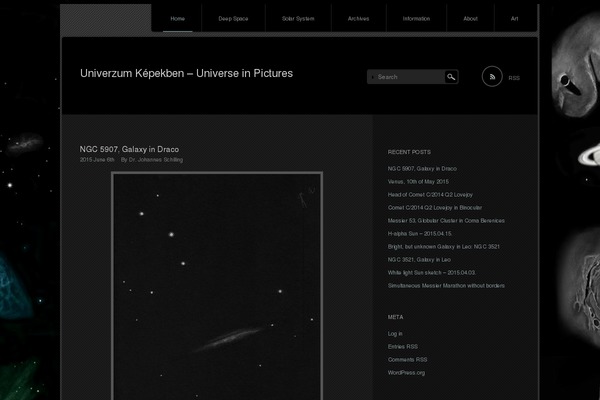
Task: Open Messier 53 Globular Cluster post
Action: [446, 220]
